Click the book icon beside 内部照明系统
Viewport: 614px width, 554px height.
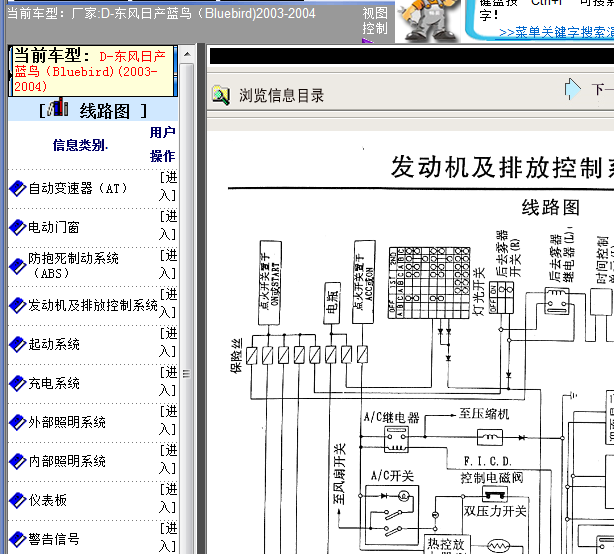(18, 462)
